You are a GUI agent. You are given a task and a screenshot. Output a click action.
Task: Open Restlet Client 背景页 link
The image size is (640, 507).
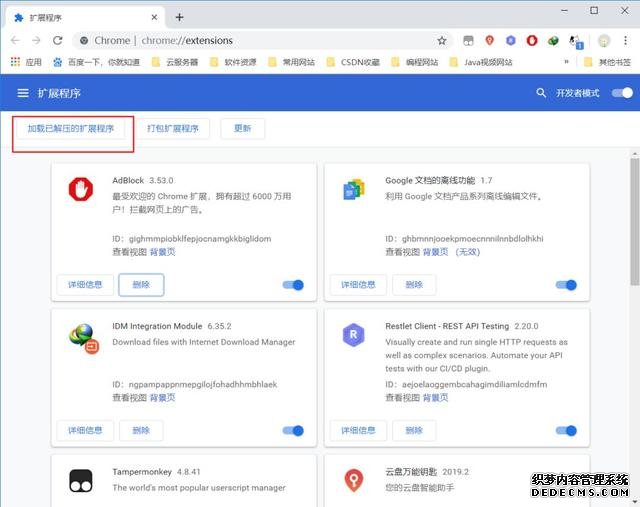pyautogui.click(x=436, y=398)
